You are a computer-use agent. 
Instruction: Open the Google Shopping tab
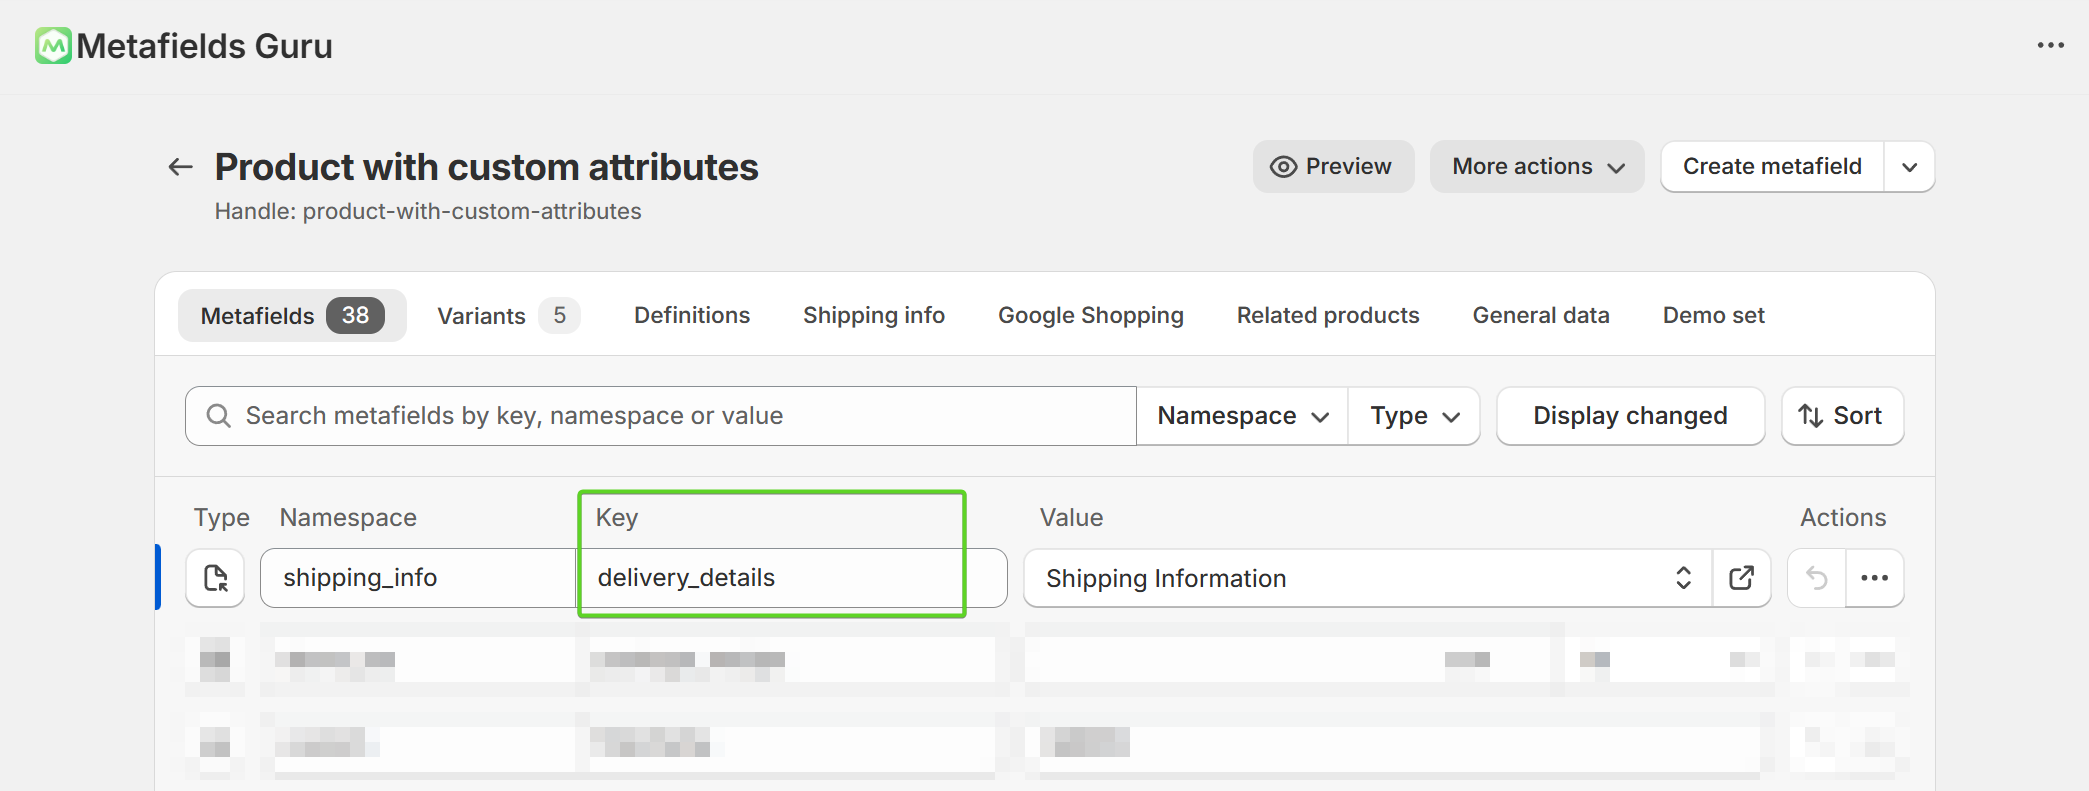pyautogui.click(x=1090, y=316)
